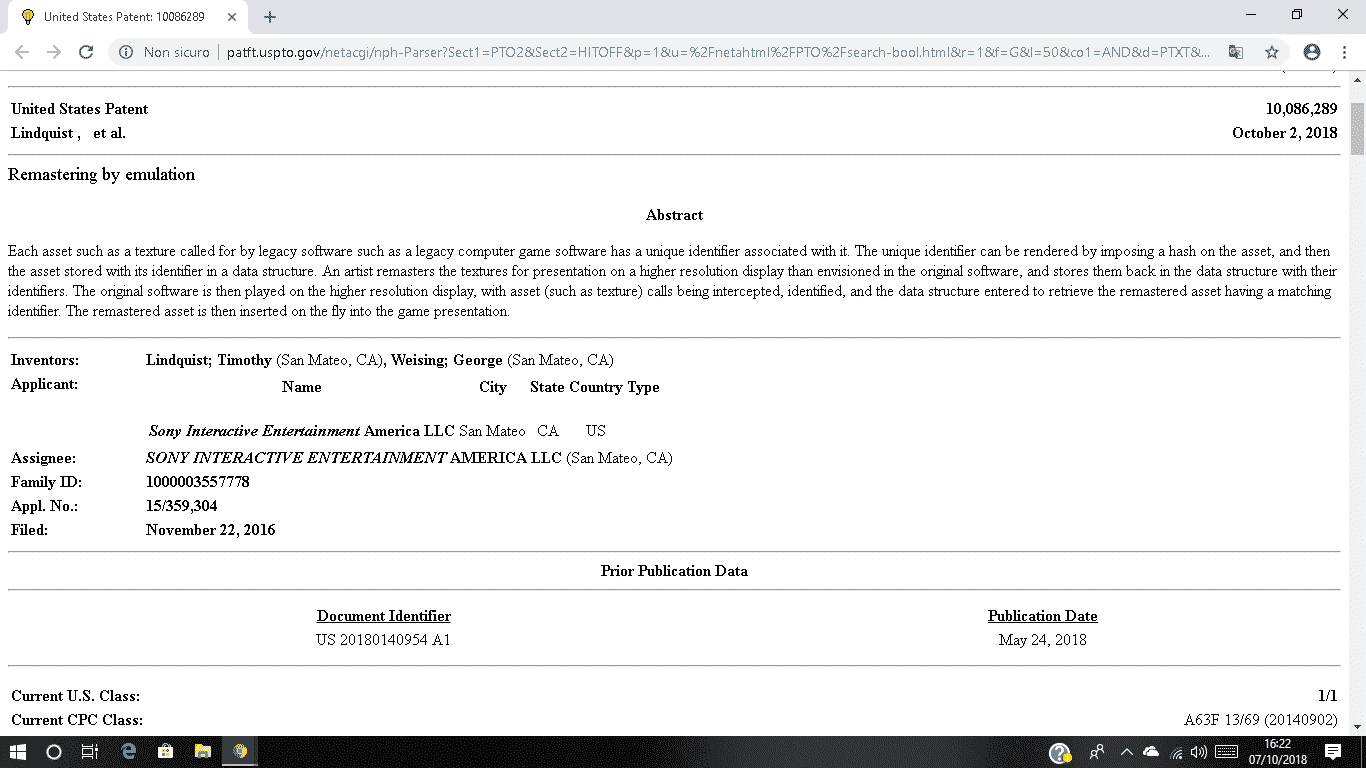Viewport: 1366px width, 768px height.
Task: Open the touch keyboard tray icon
Action: coord(1227,752)
